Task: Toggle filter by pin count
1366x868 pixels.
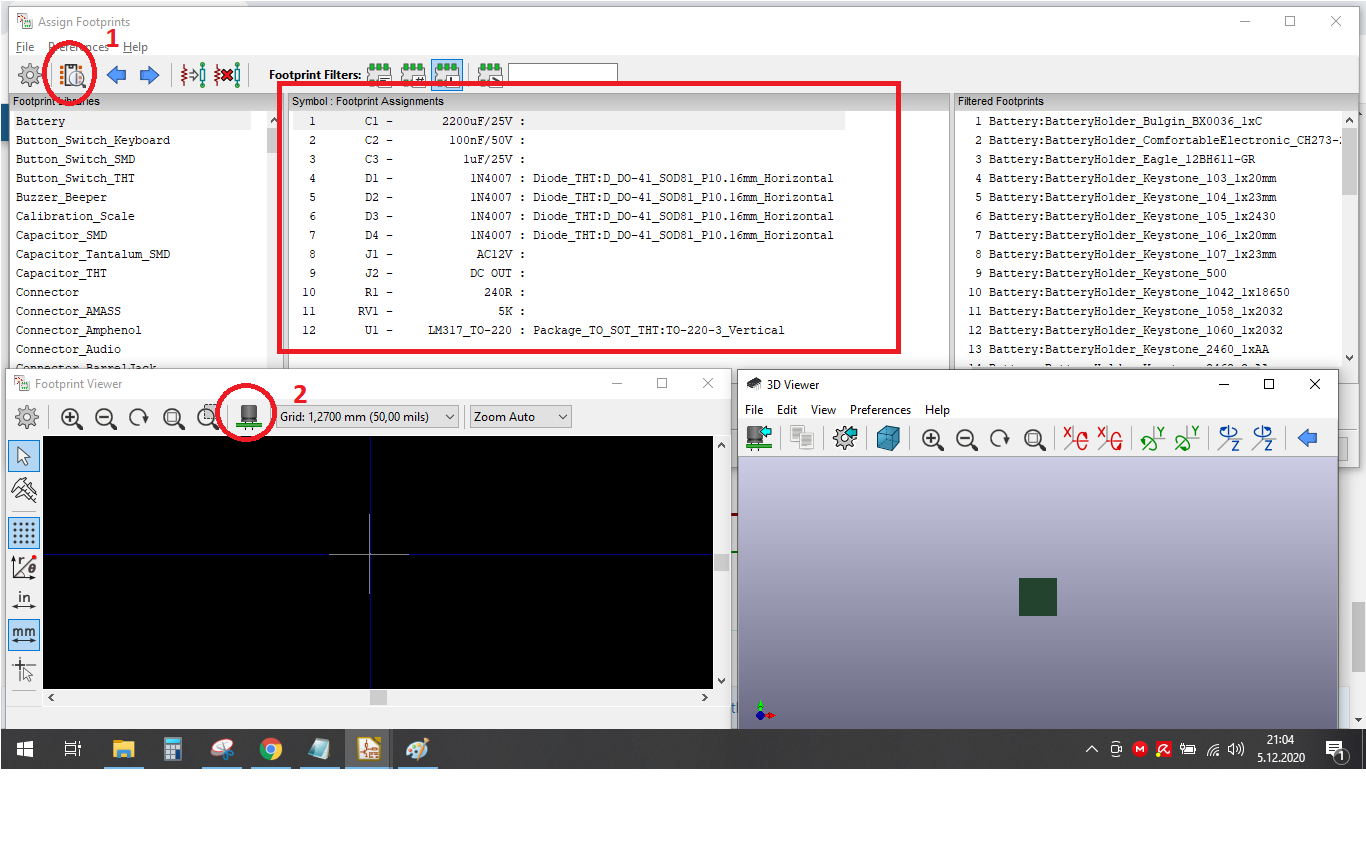Action: [x=413, y=74]
